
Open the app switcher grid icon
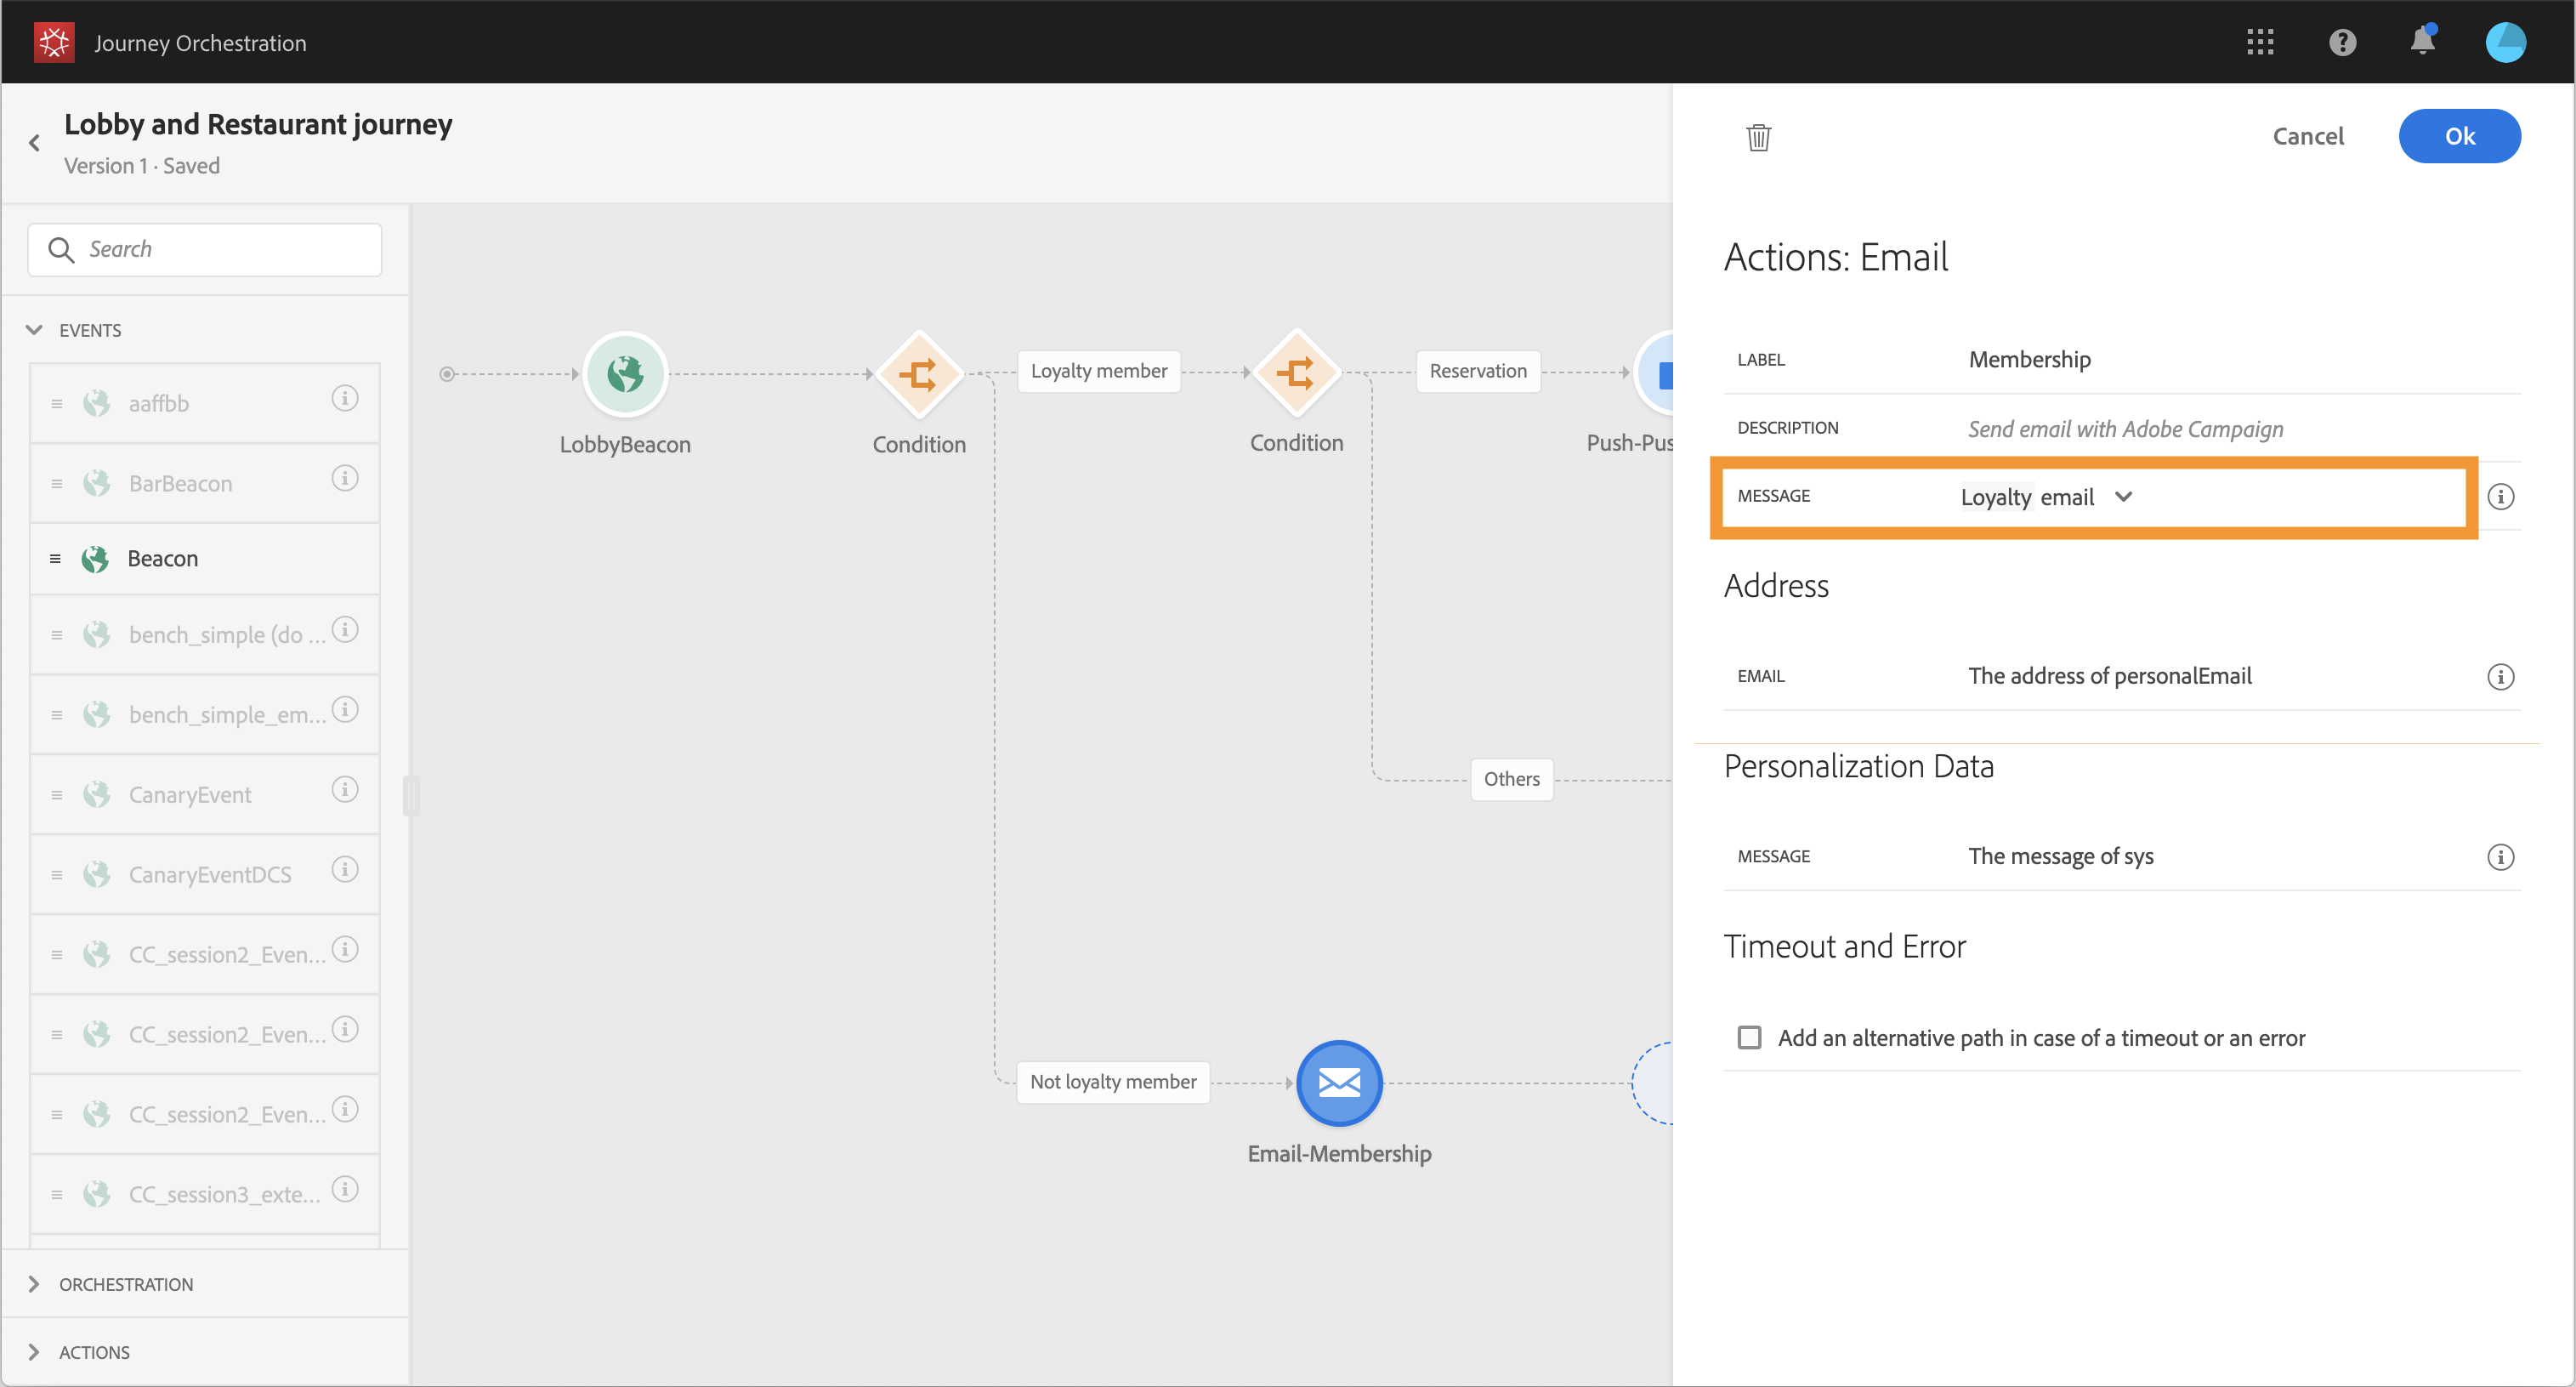point(2260,42)
